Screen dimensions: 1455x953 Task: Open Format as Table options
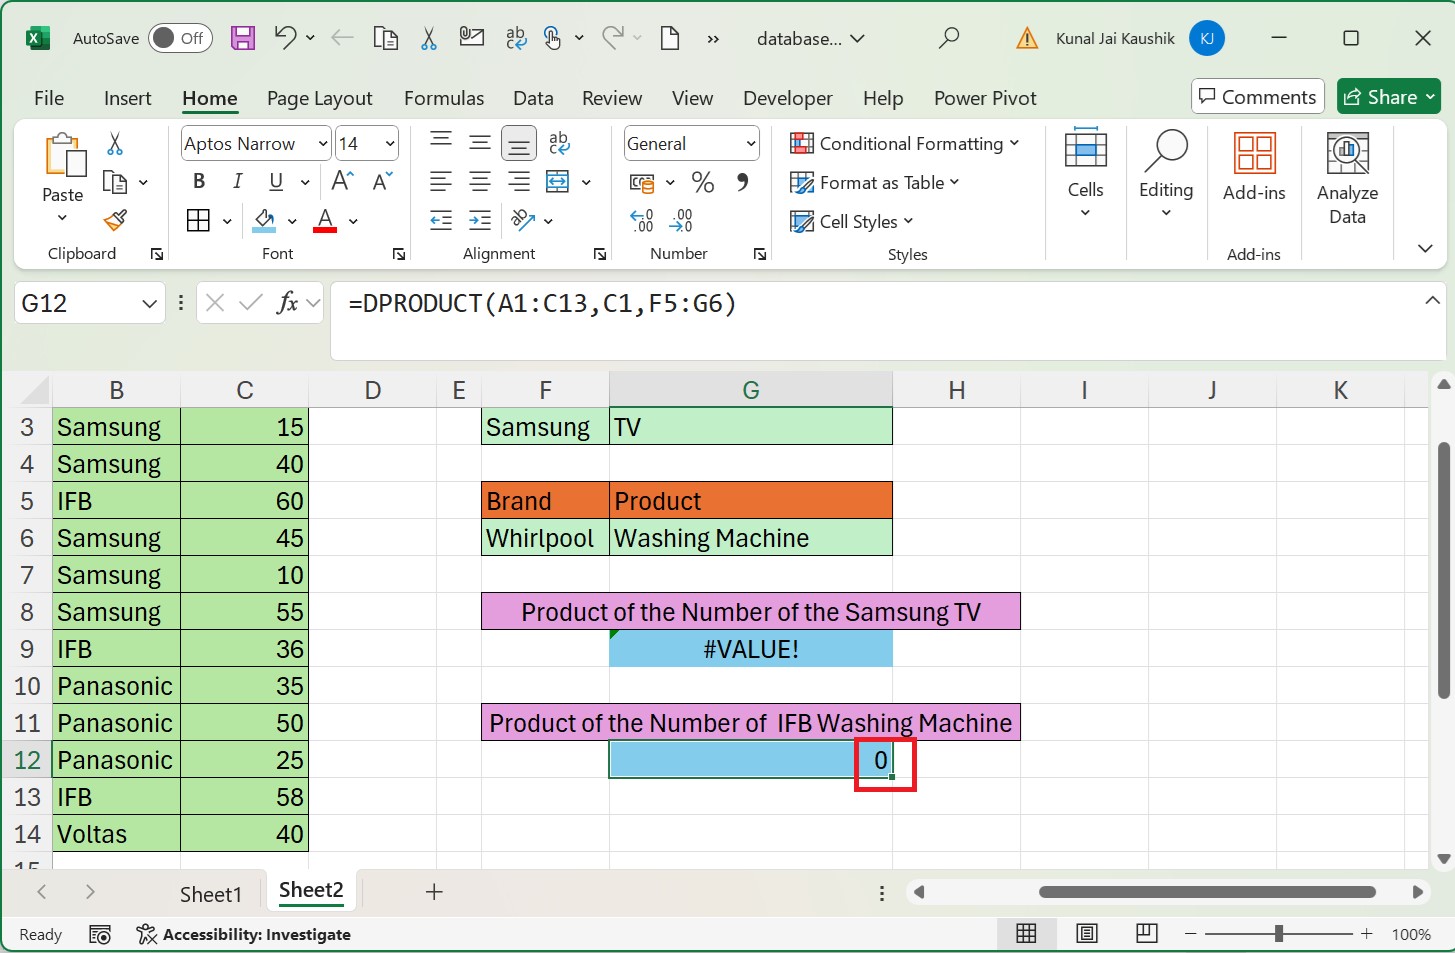coord(874,182)
